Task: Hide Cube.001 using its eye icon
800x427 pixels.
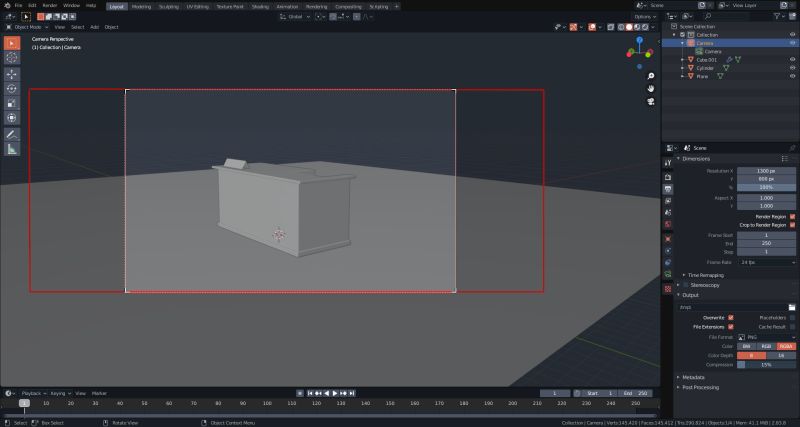Action: point(792,60)
